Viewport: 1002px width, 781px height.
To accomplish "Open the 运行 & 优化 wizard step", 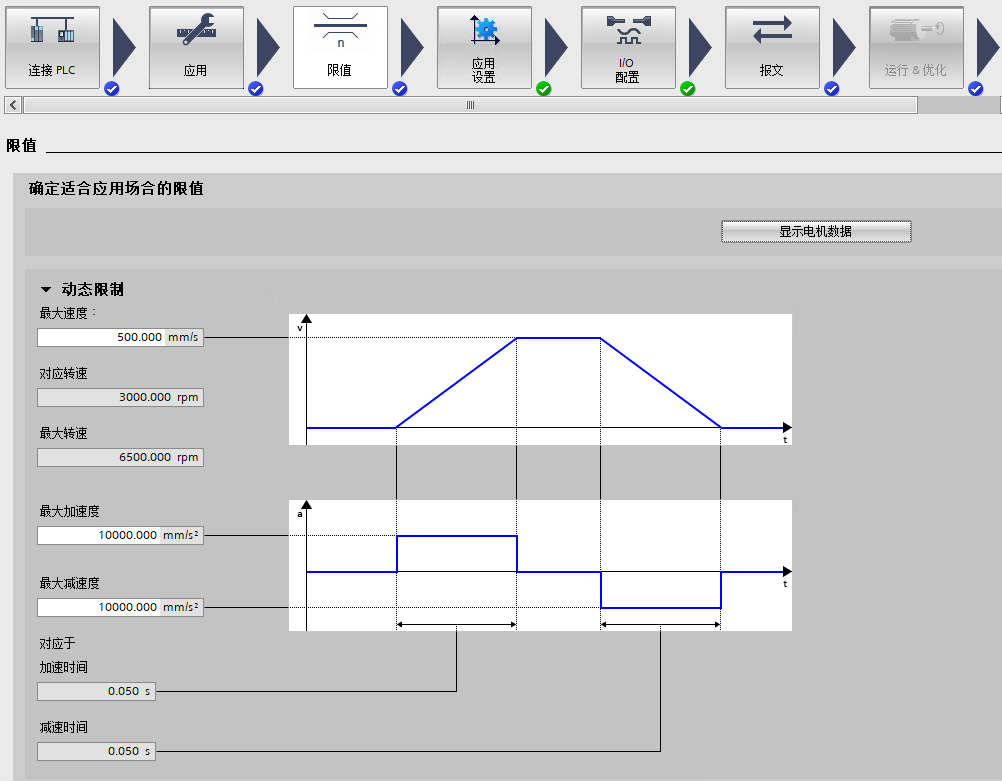I will click(x=916, y=47).
